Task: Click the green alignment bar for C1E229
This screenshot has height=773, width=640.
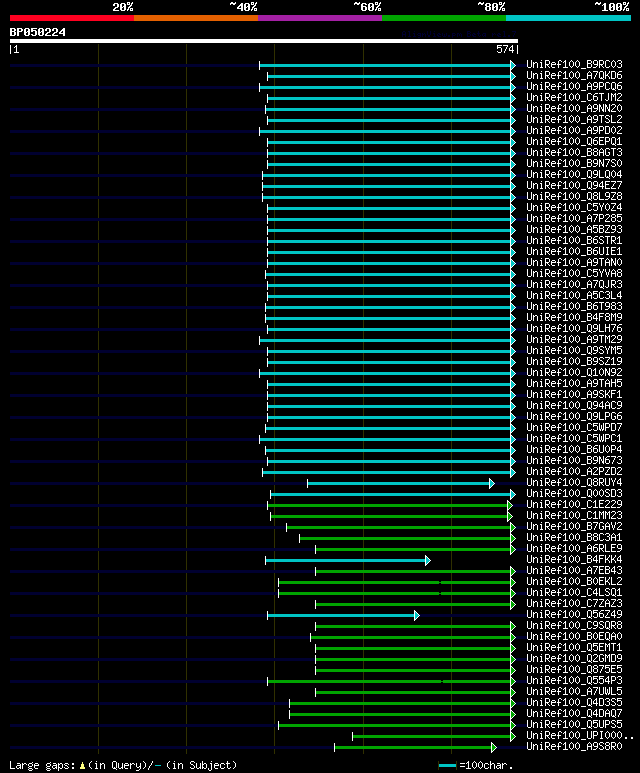Action: 389,505
